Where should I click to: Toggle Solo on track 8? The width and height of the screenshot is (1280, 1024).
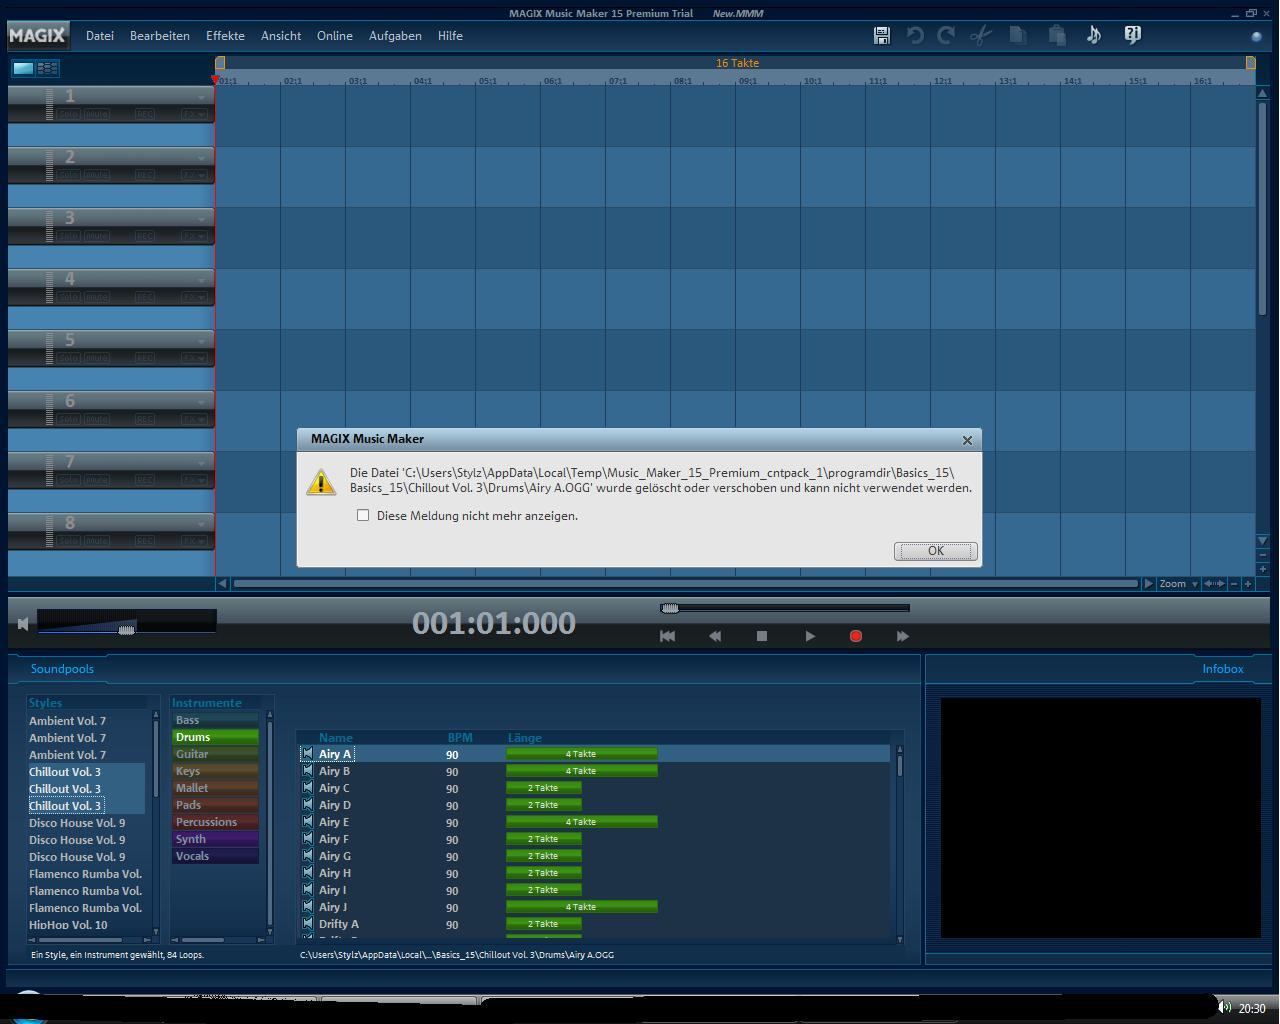click(69, 541)
